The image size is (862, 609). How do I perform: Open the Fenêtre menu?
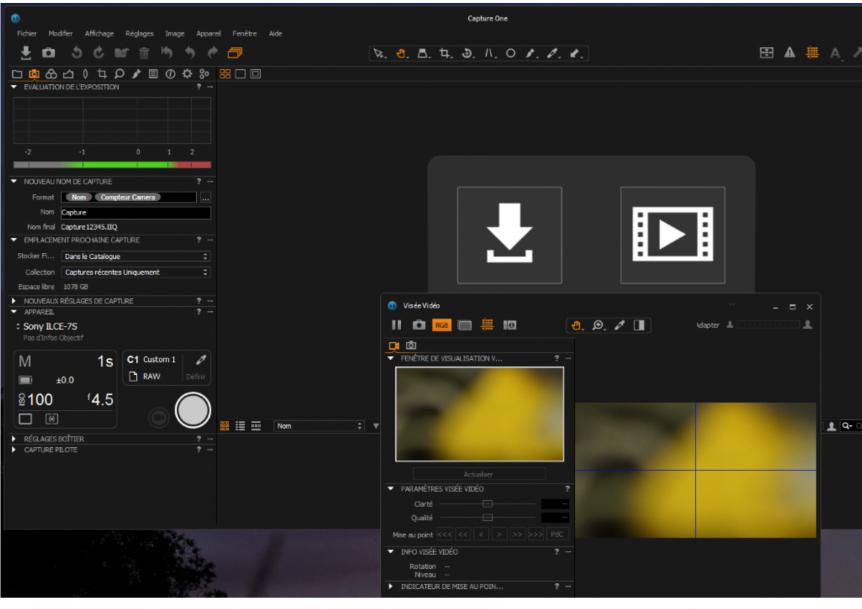244,34
